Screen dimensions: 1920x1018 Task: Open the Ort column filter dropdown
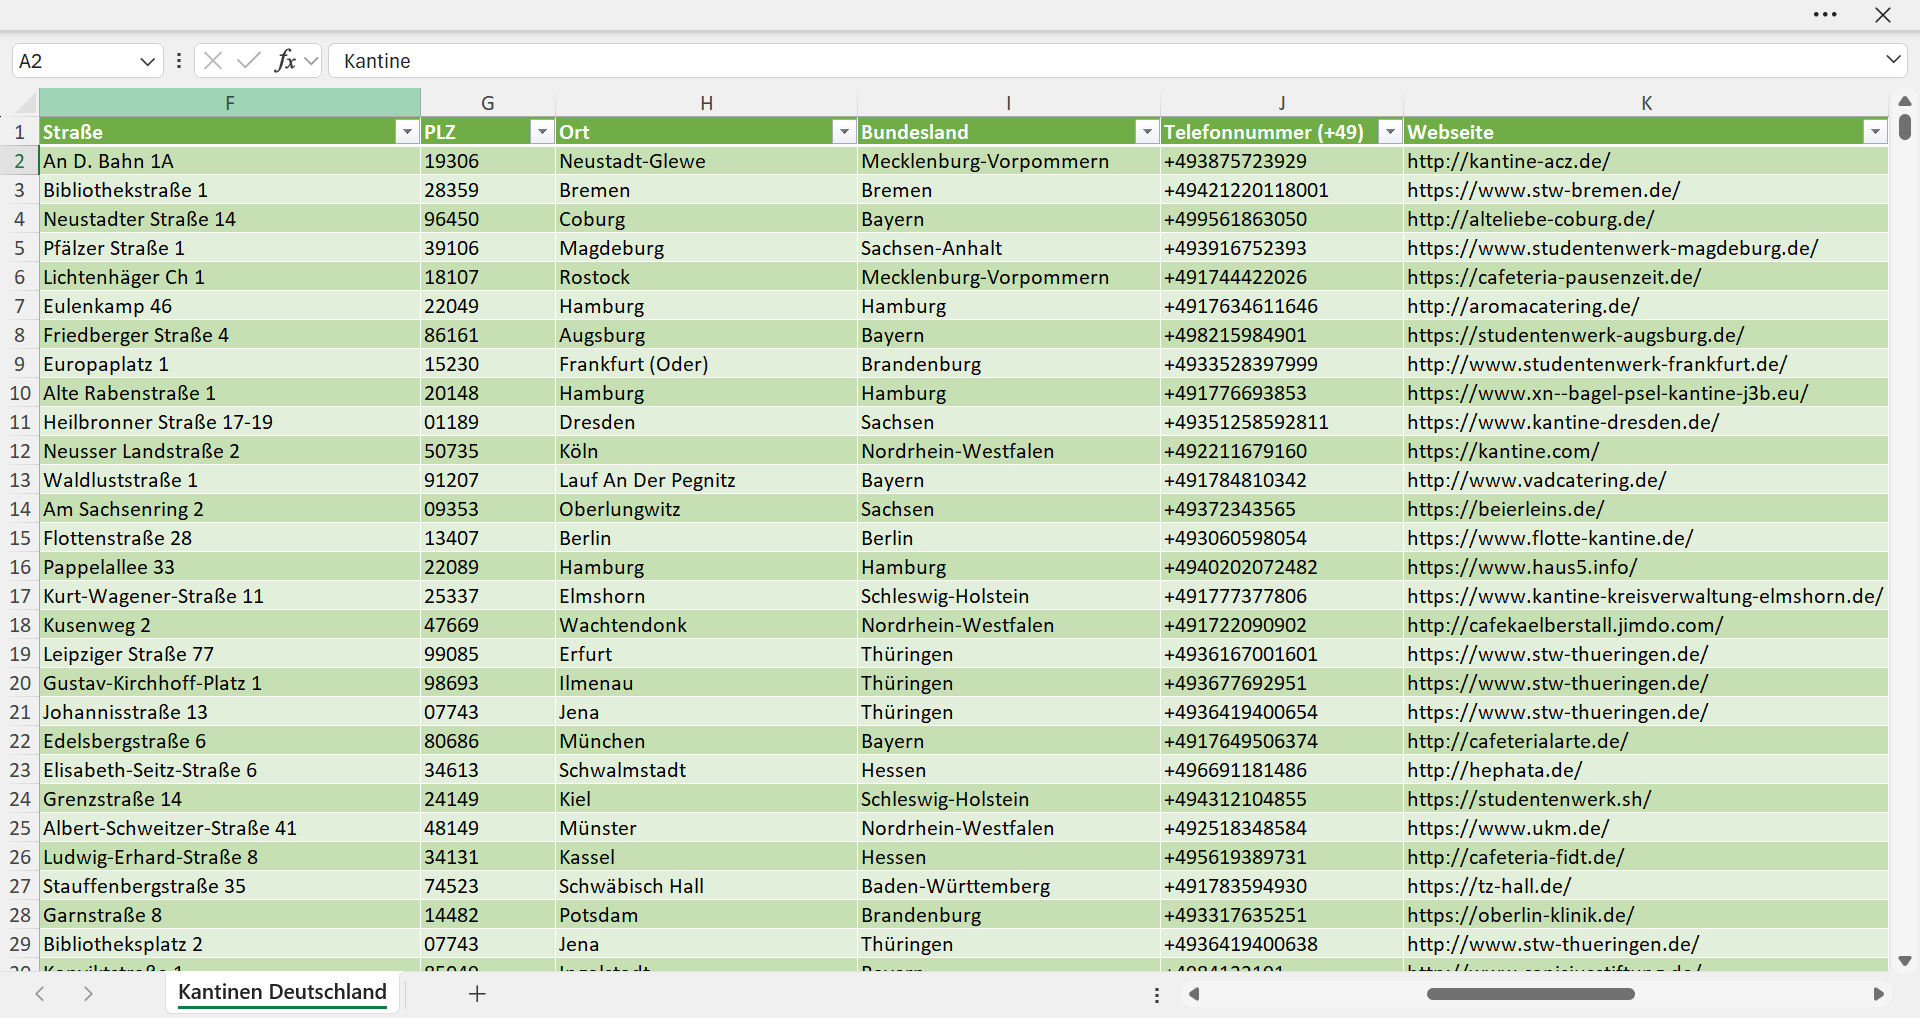[x=844, y=132]
